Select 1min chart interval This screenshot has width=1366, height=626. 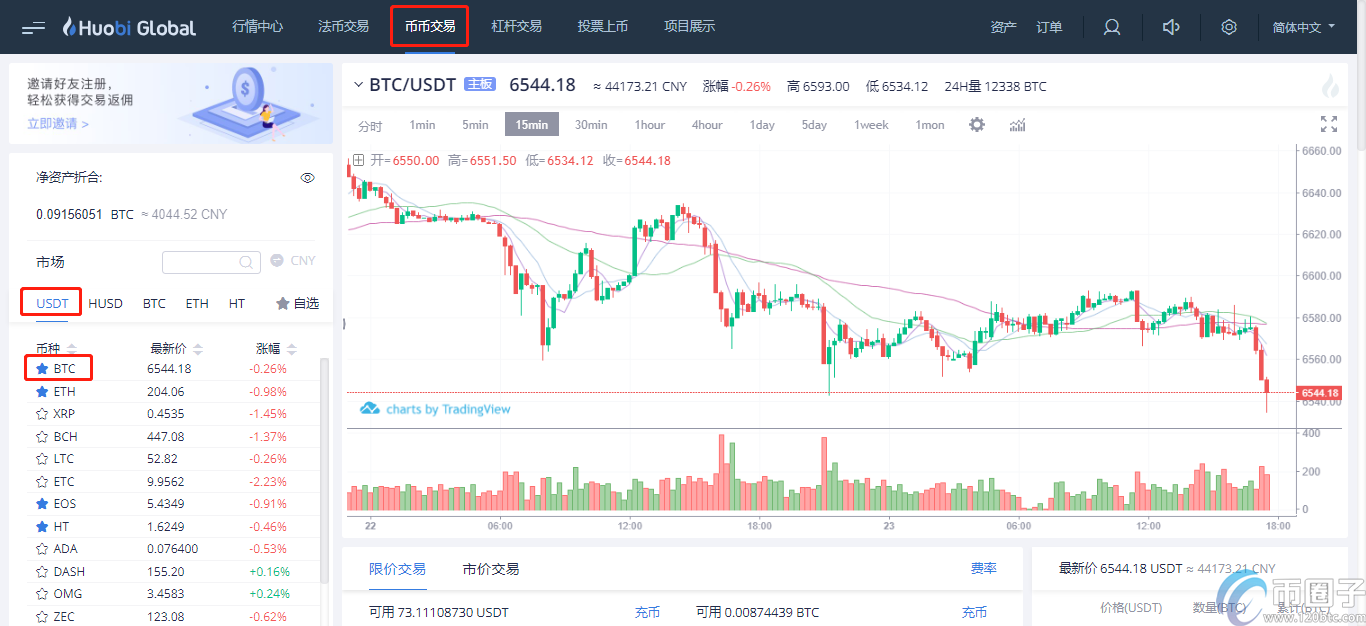click(422, 125)
